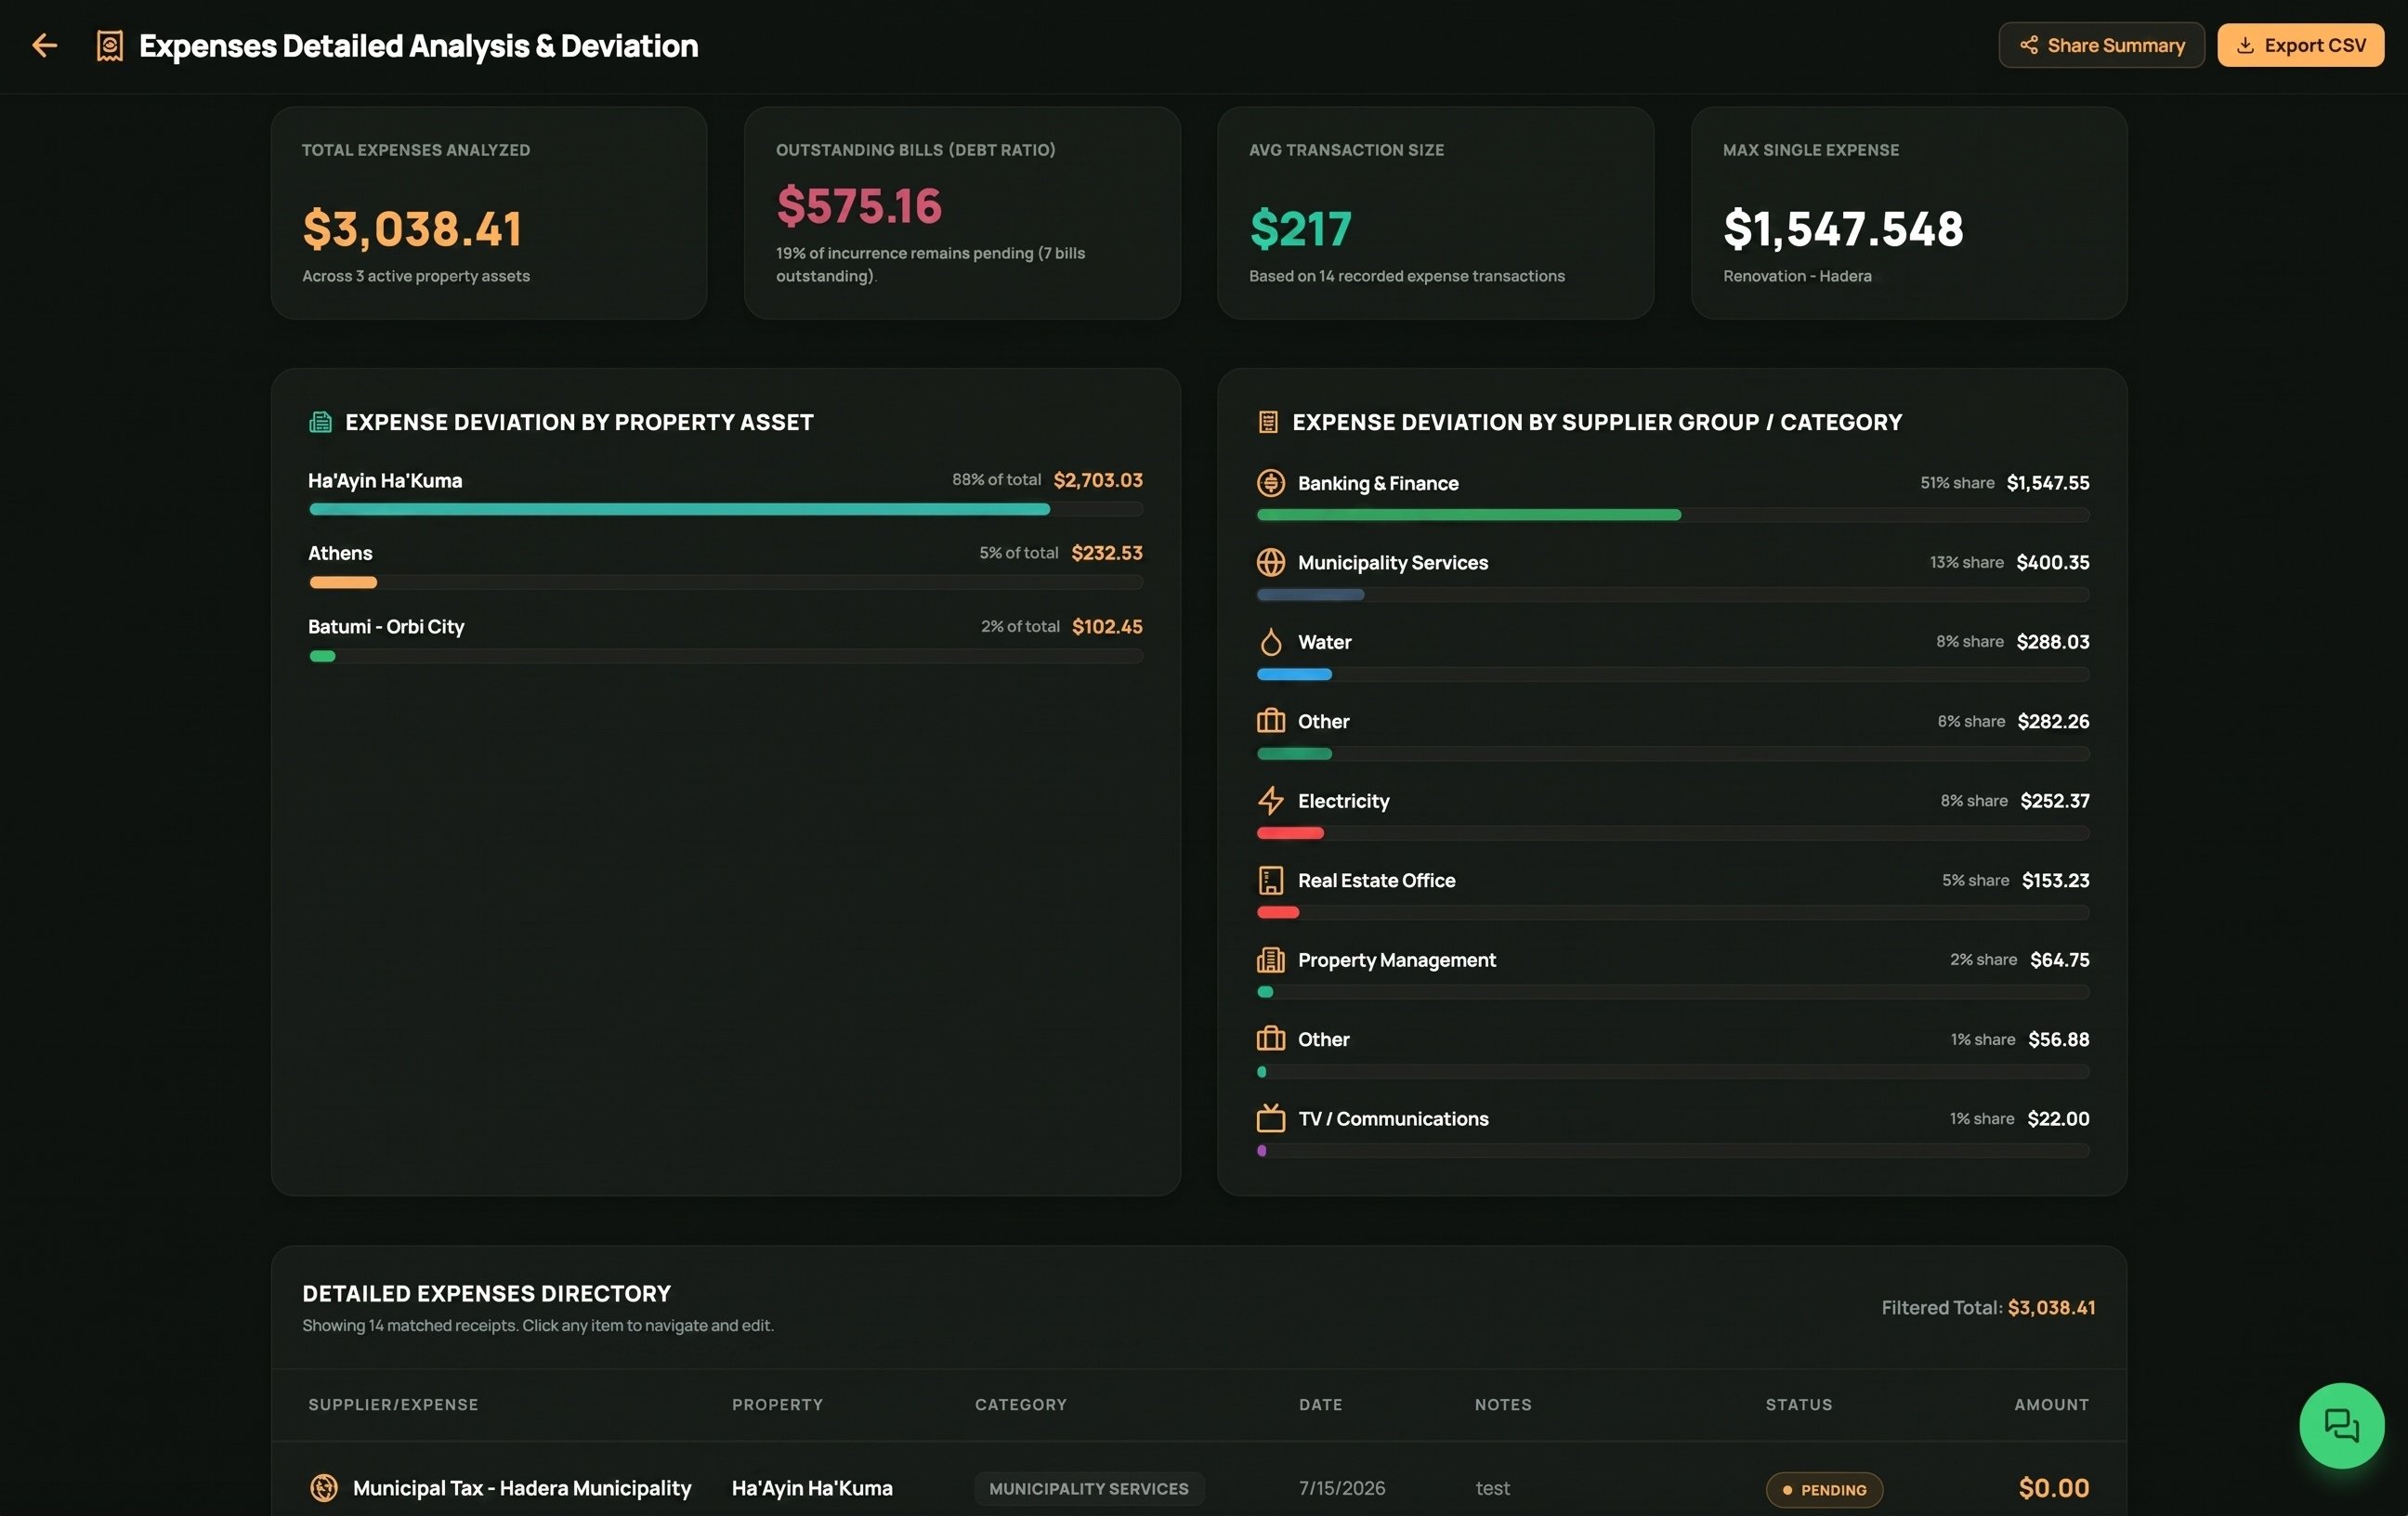Click the PROPERTY column header
This screenshot has height=1516, width=2408.
[777, 1405]
